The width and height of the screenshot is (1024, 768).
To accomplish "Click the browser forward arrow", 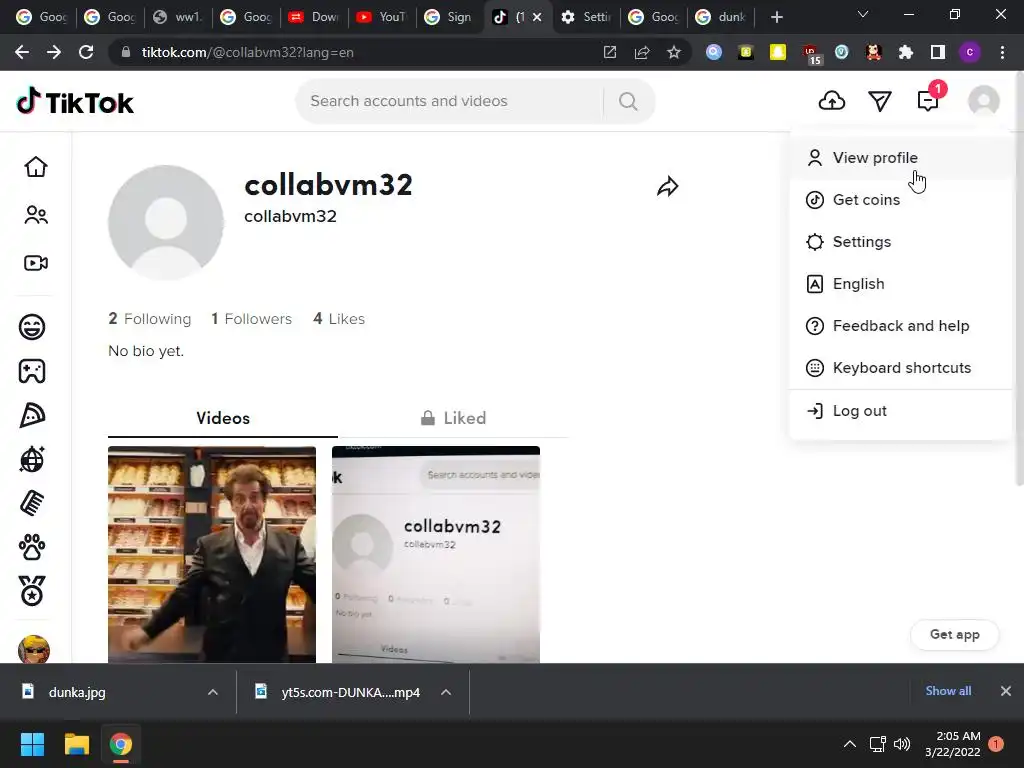I will pos(54,52).
